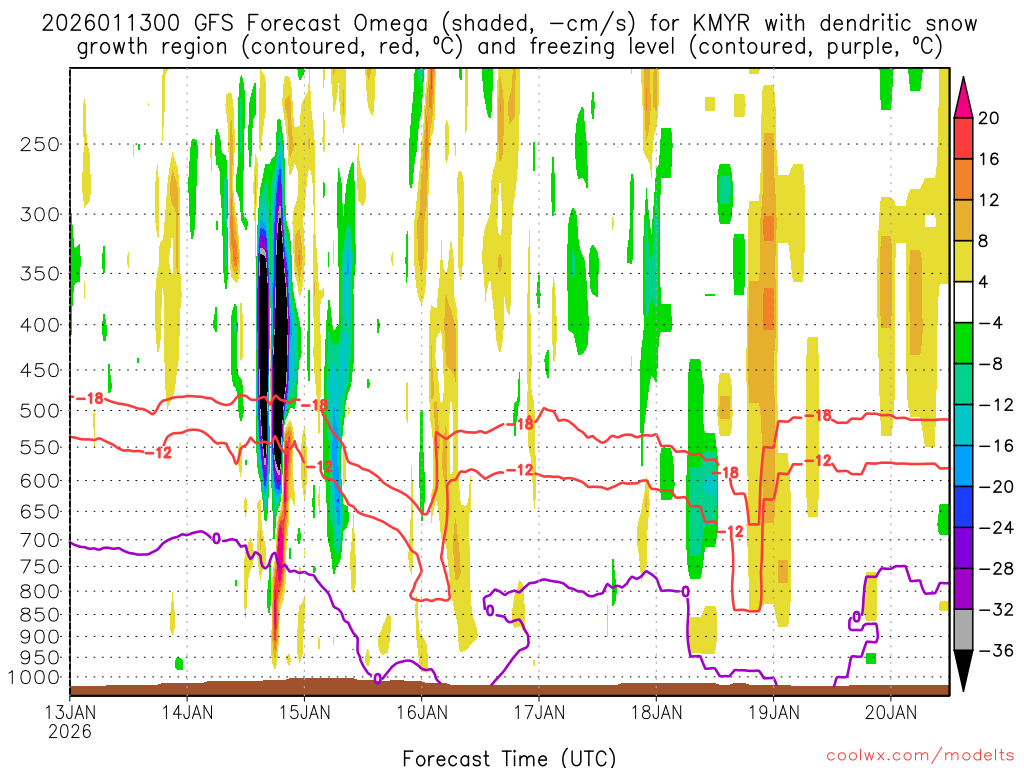Click the magenta arrow atop the colorbar
Screen dimensions: 1024x768
pos(963,98)
